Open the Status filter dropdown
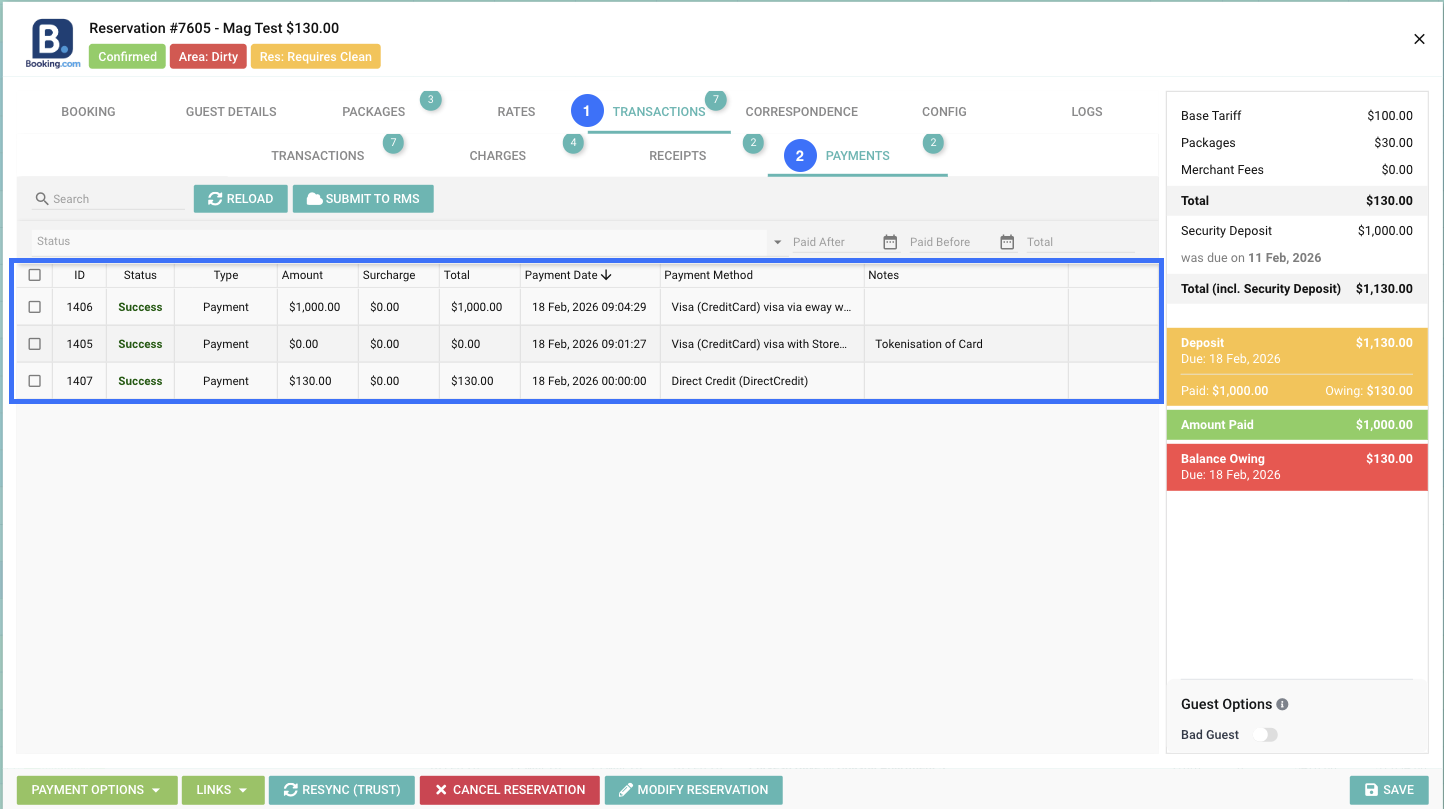 (778, 242)
